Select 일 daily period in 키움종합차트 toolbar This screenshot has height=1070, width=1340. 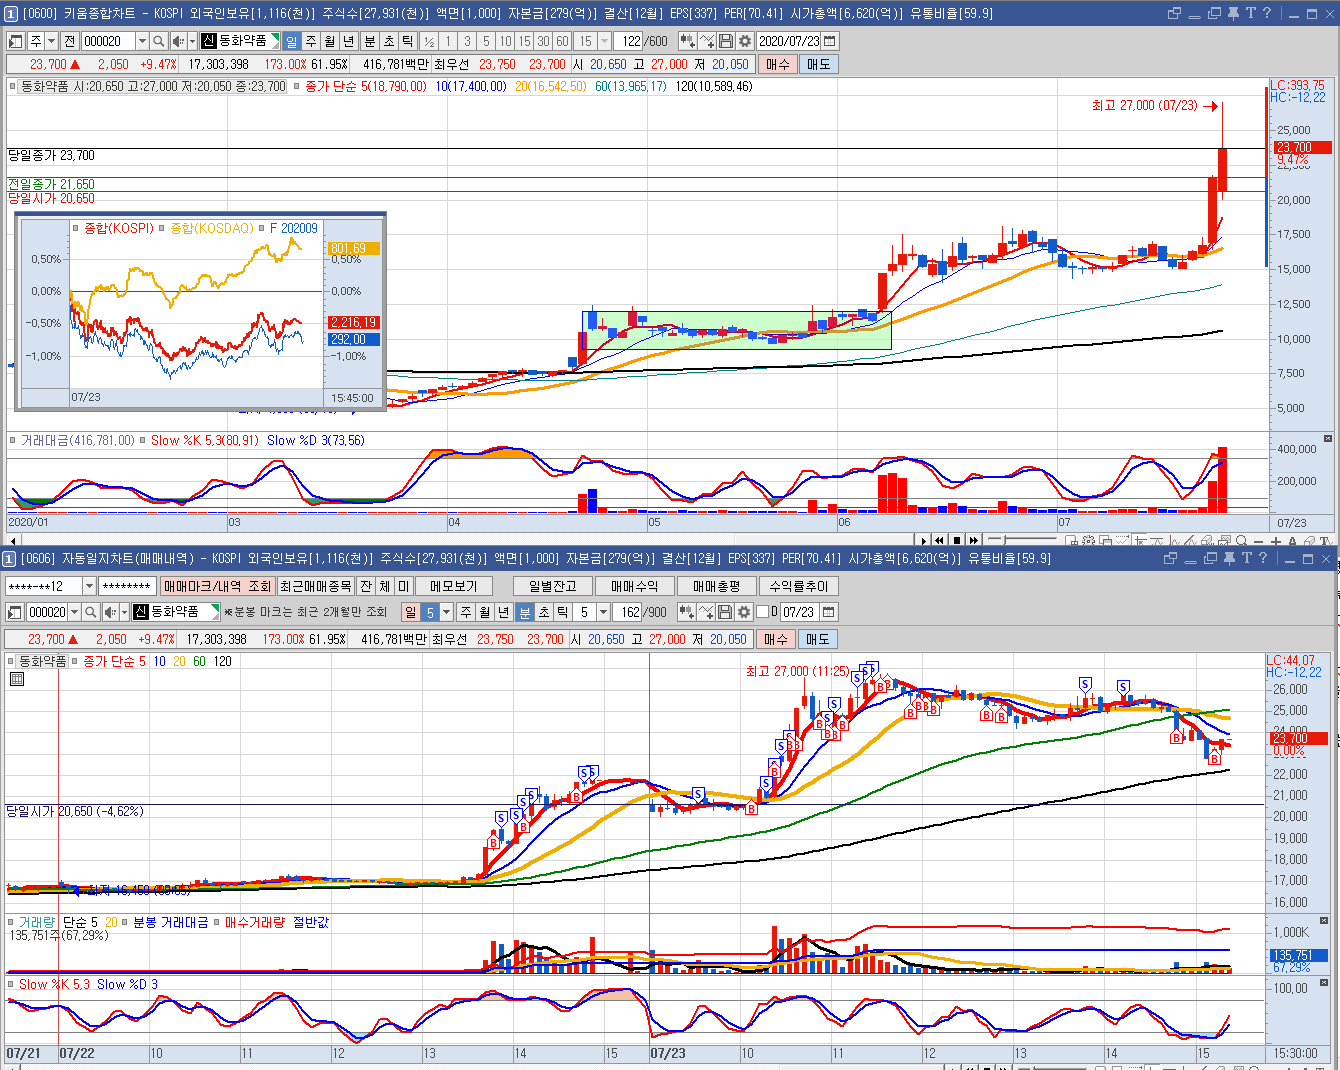[x=291, y=41]
